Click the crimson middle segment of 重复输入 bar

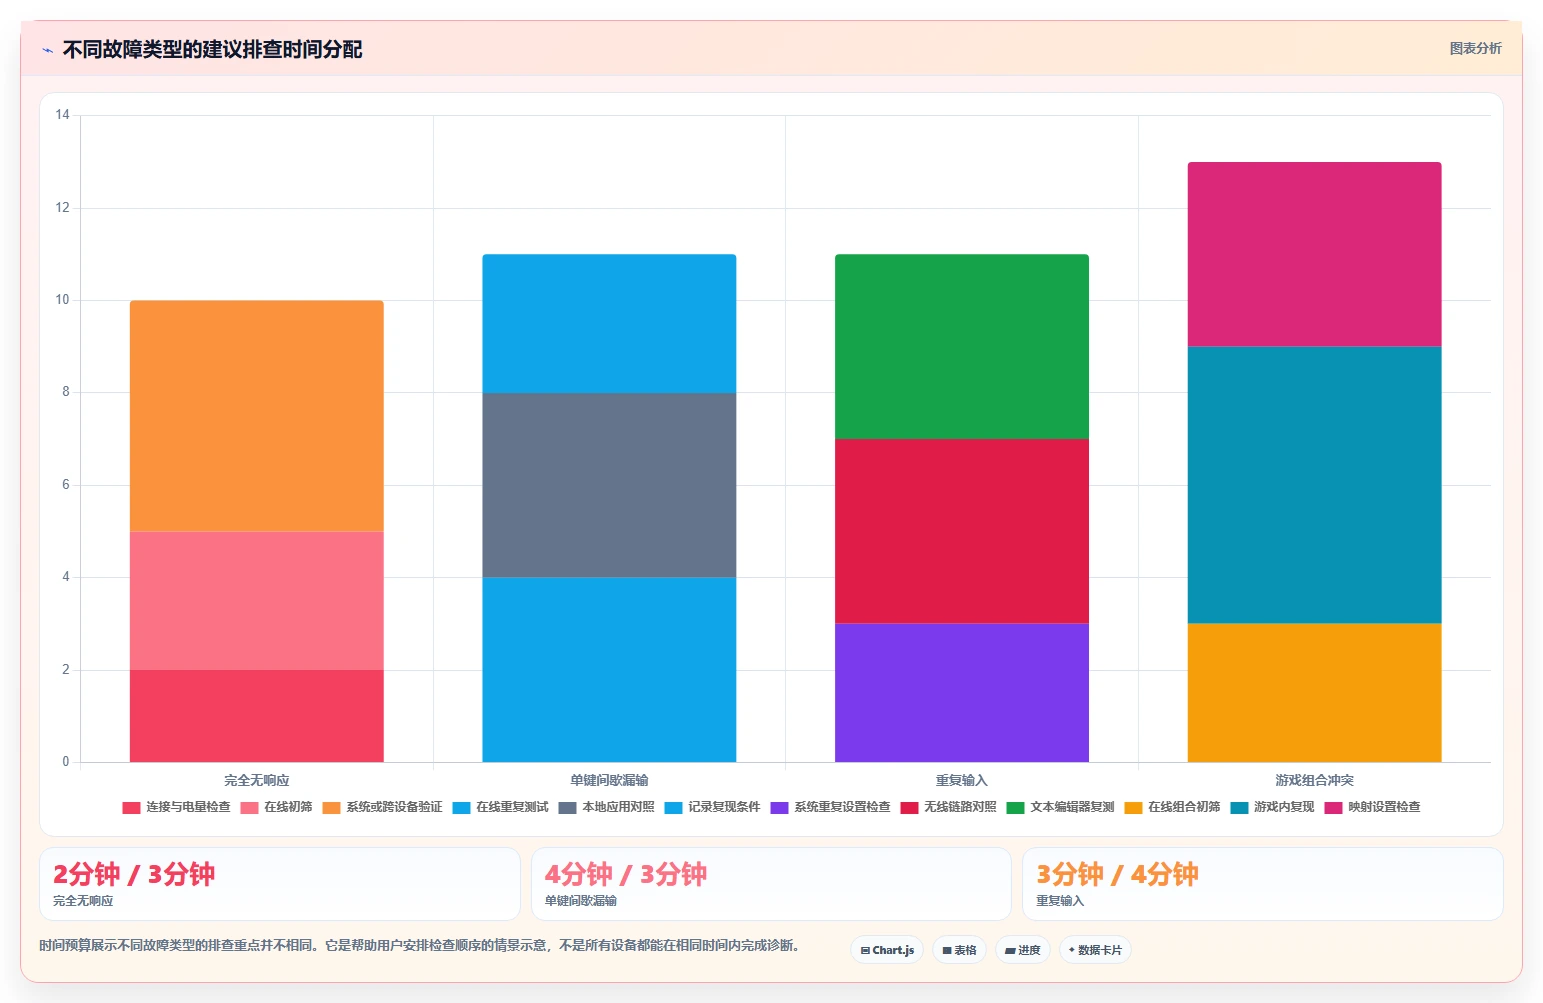[x=962, y=531]
